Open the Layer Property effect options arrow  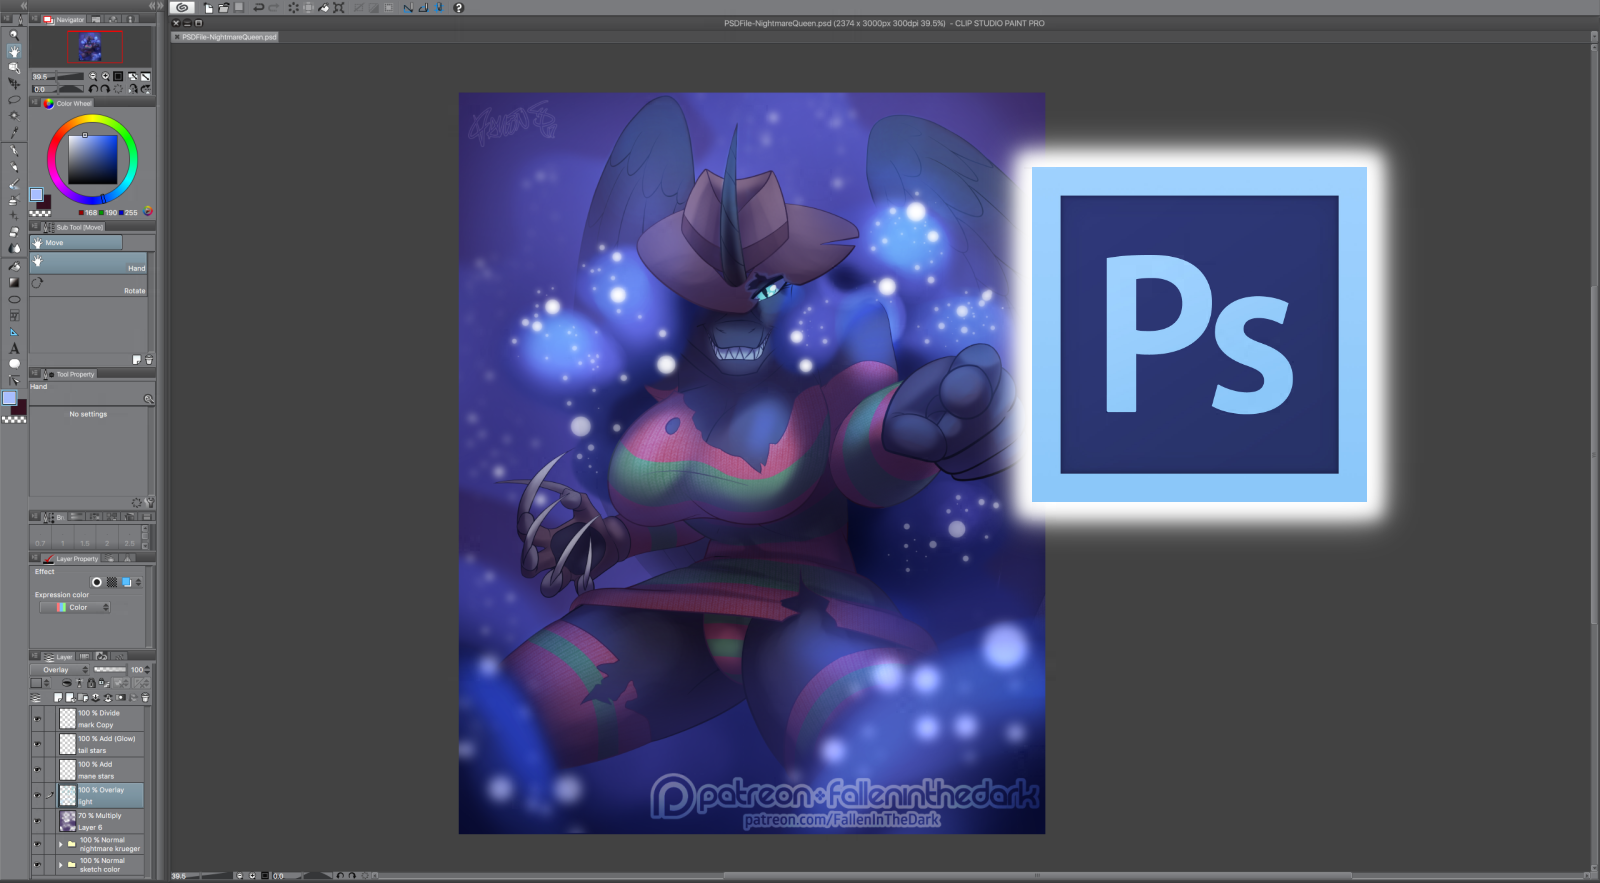coord(139,582)
